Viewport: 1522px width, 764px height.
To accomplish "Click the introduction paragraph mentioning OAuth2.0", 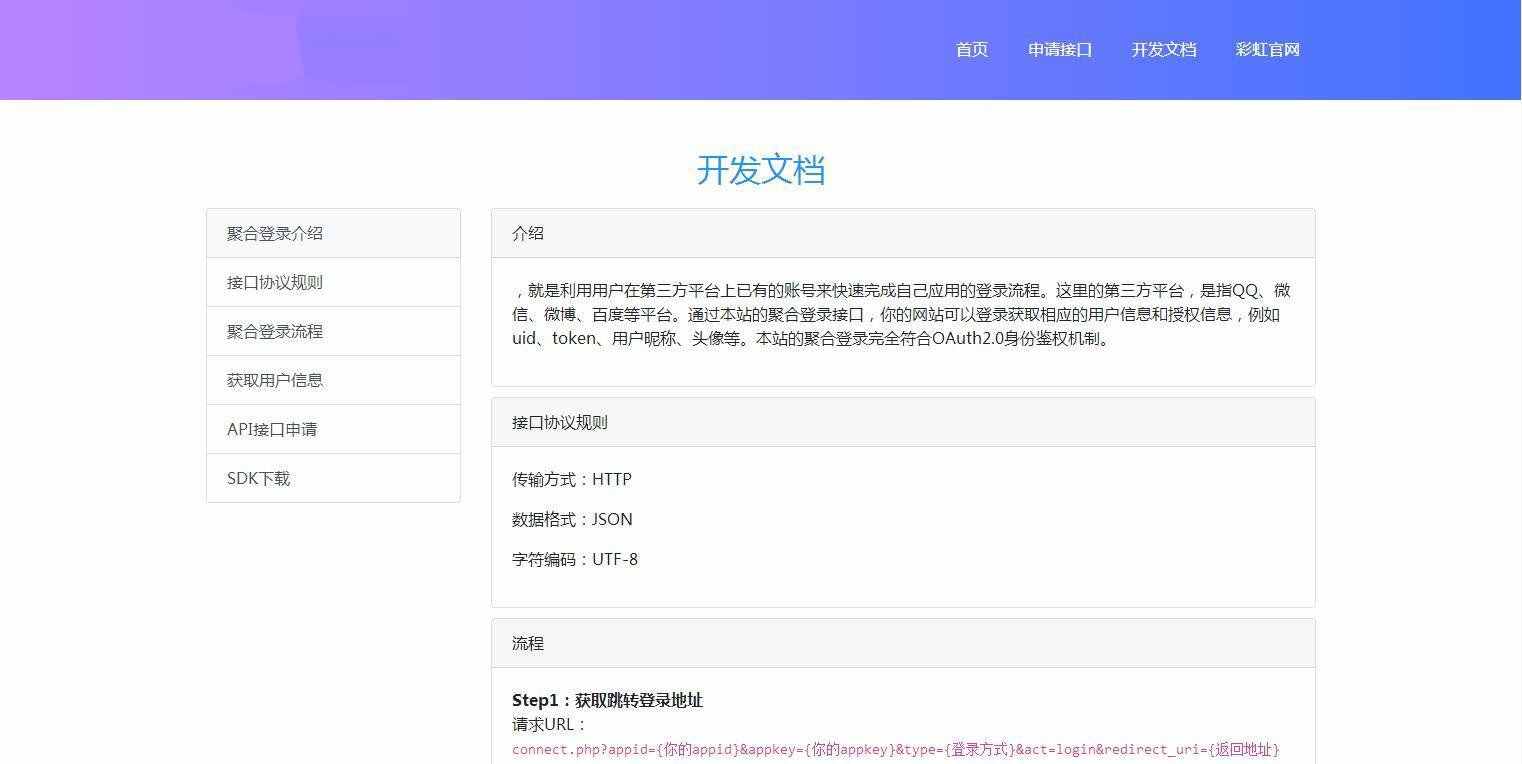I will pyautogui.click(x=902, y=315).
